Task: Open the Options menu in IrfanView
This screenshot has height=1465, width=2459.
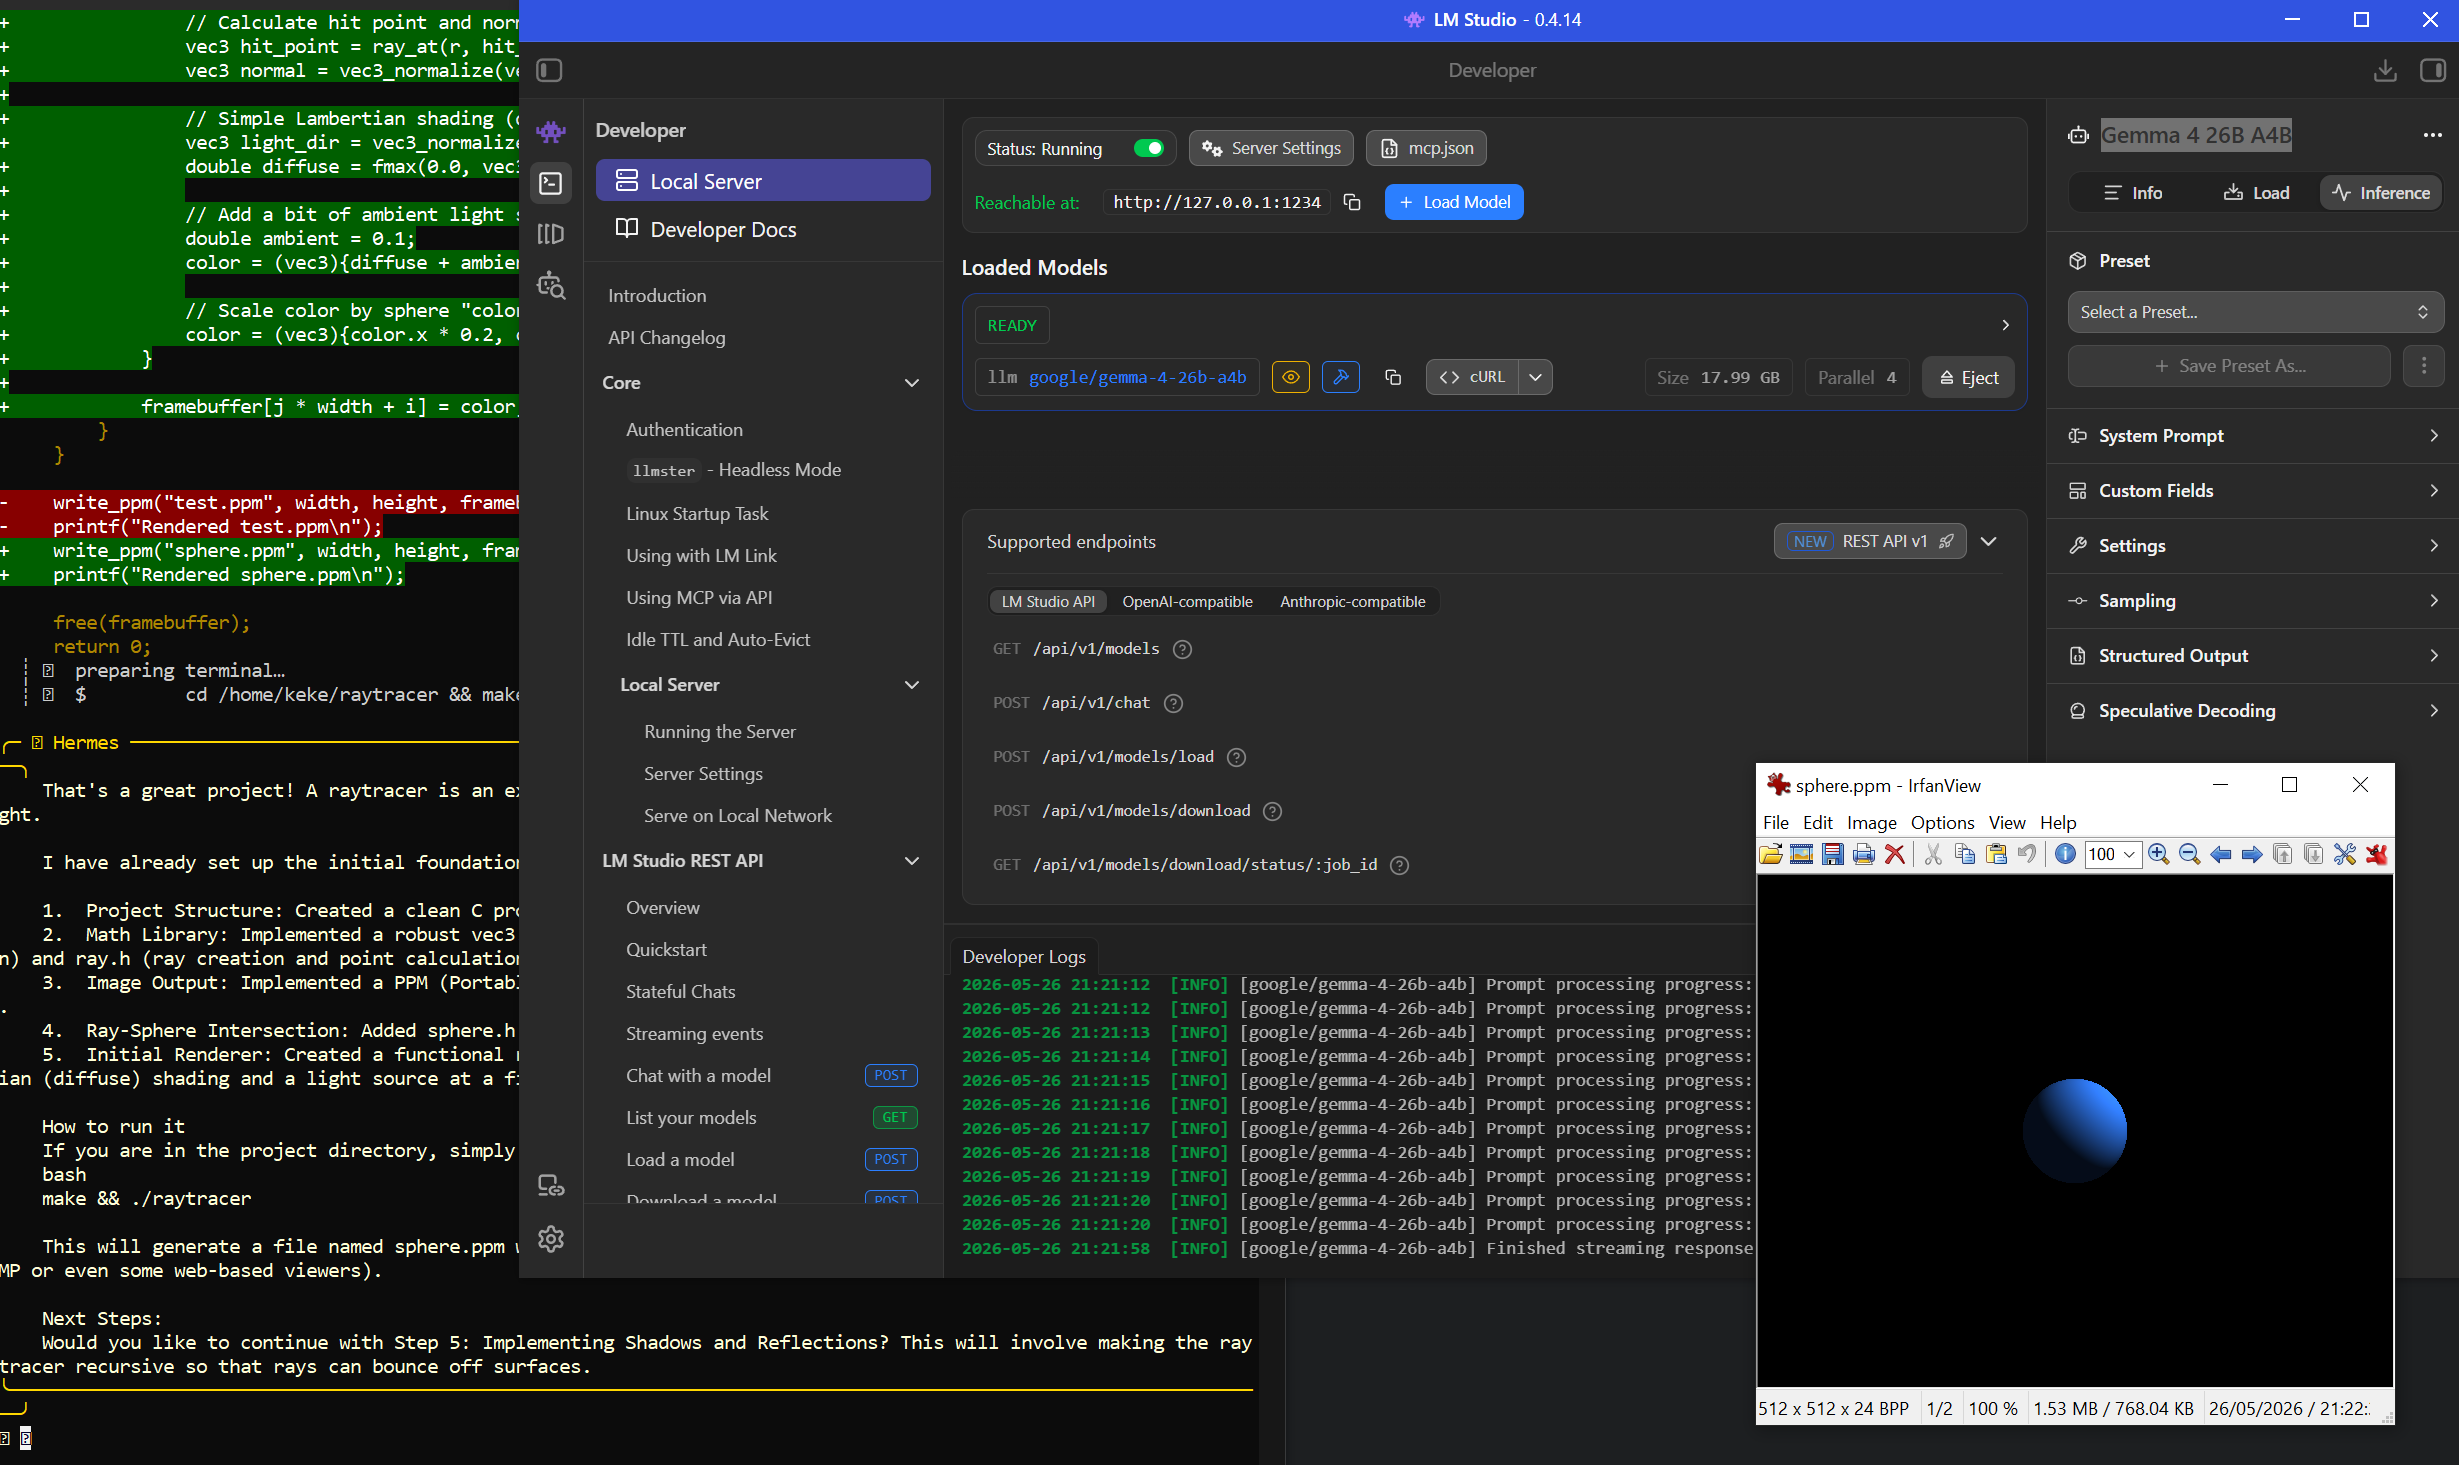Action: pyautogui.click(x=1942, y=822)
